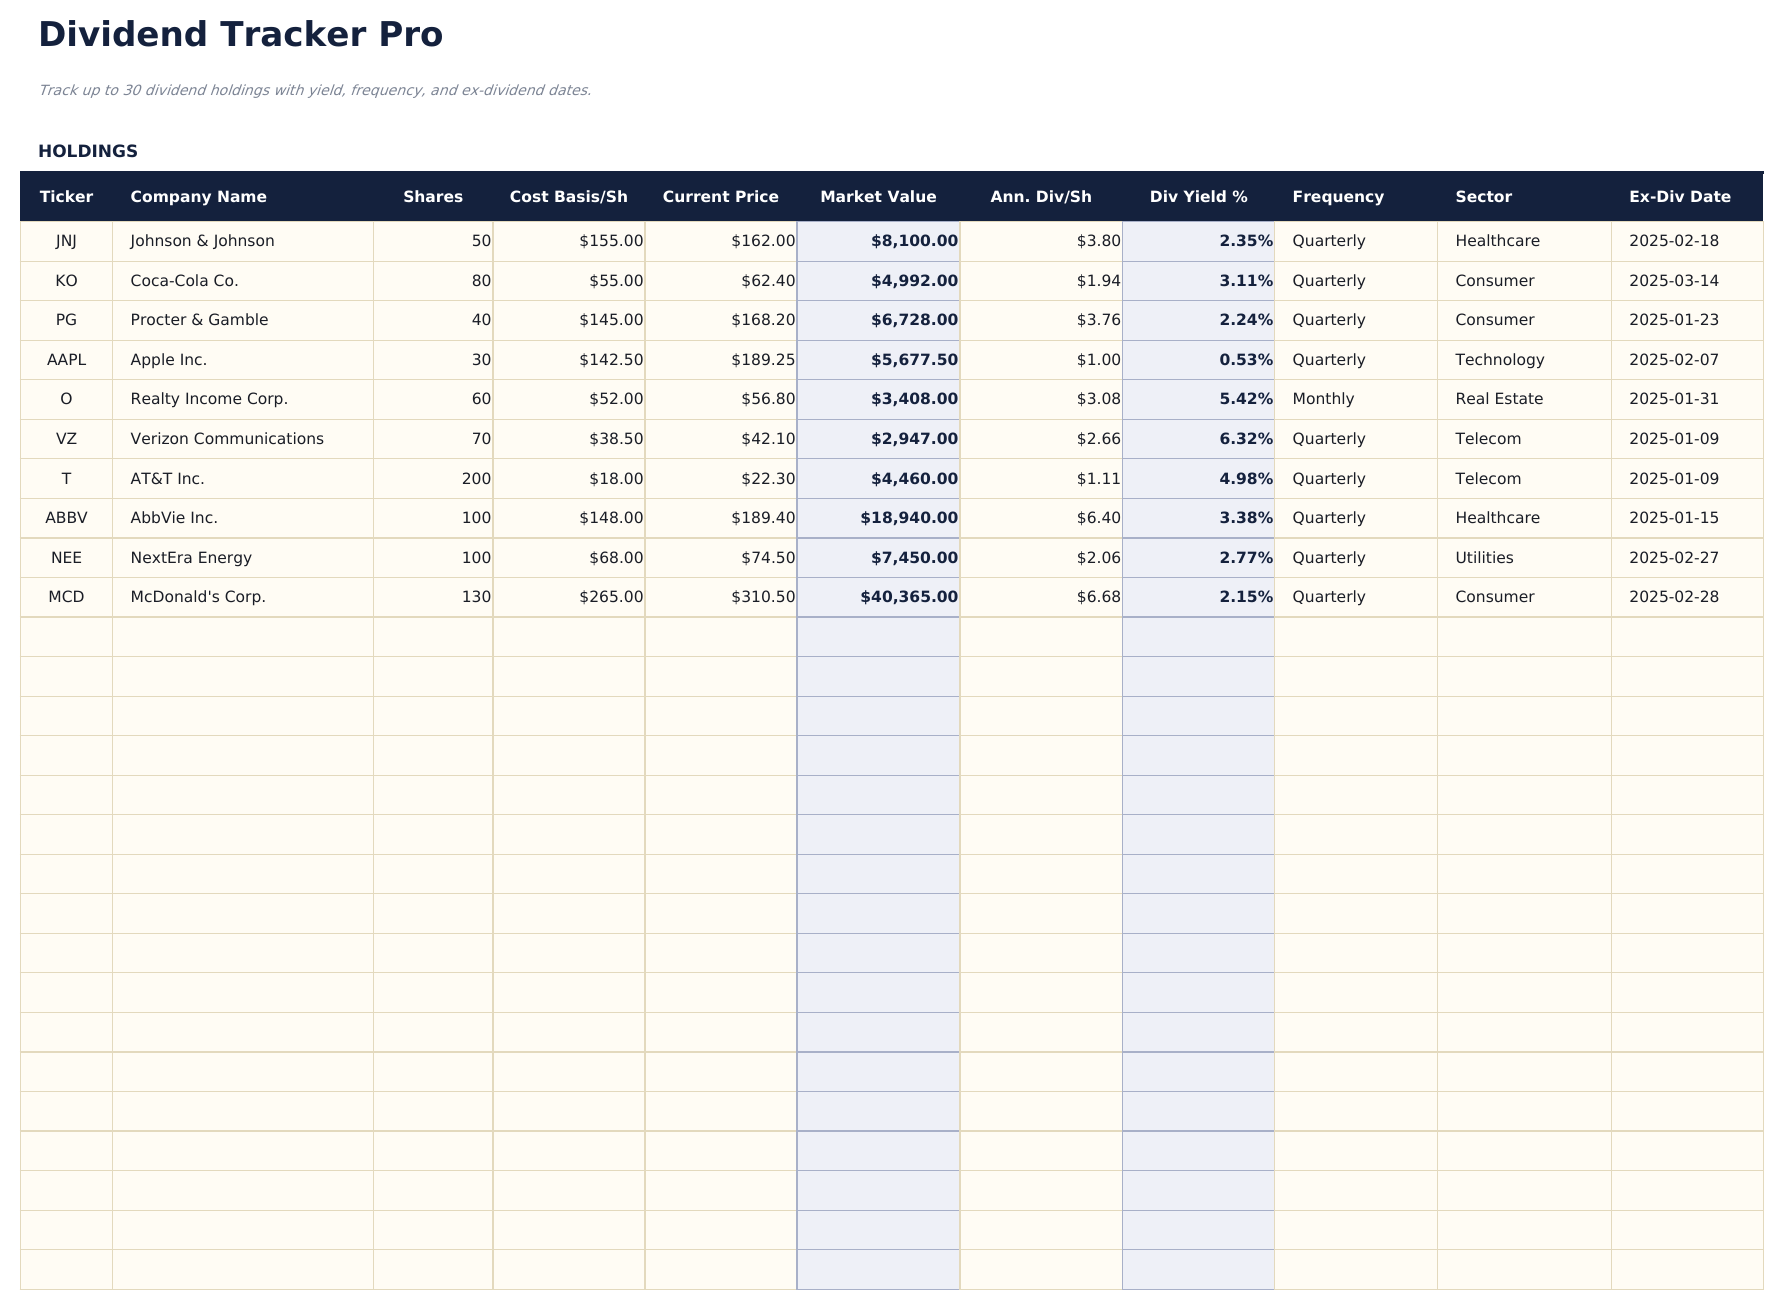Select AT&T's shares value of 200
The image size is (1784, 1310).
(476, 478)
